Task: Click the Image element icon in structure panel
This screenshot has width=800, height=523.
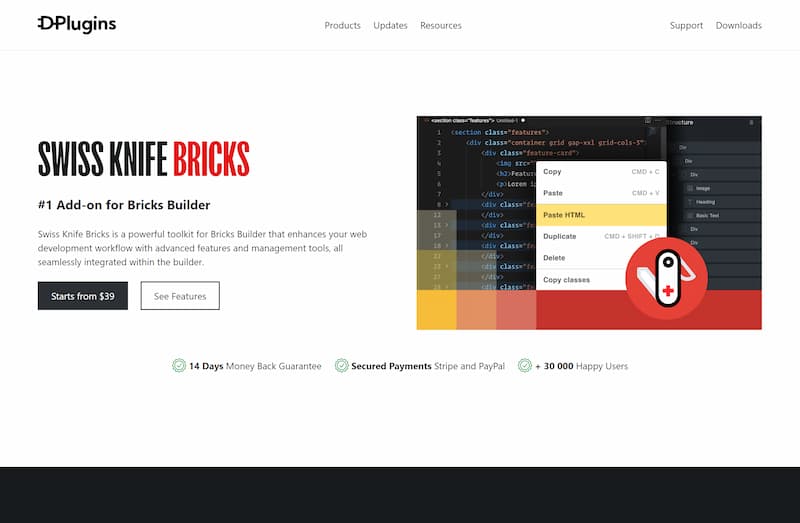Action: click(x=690, y=188)
